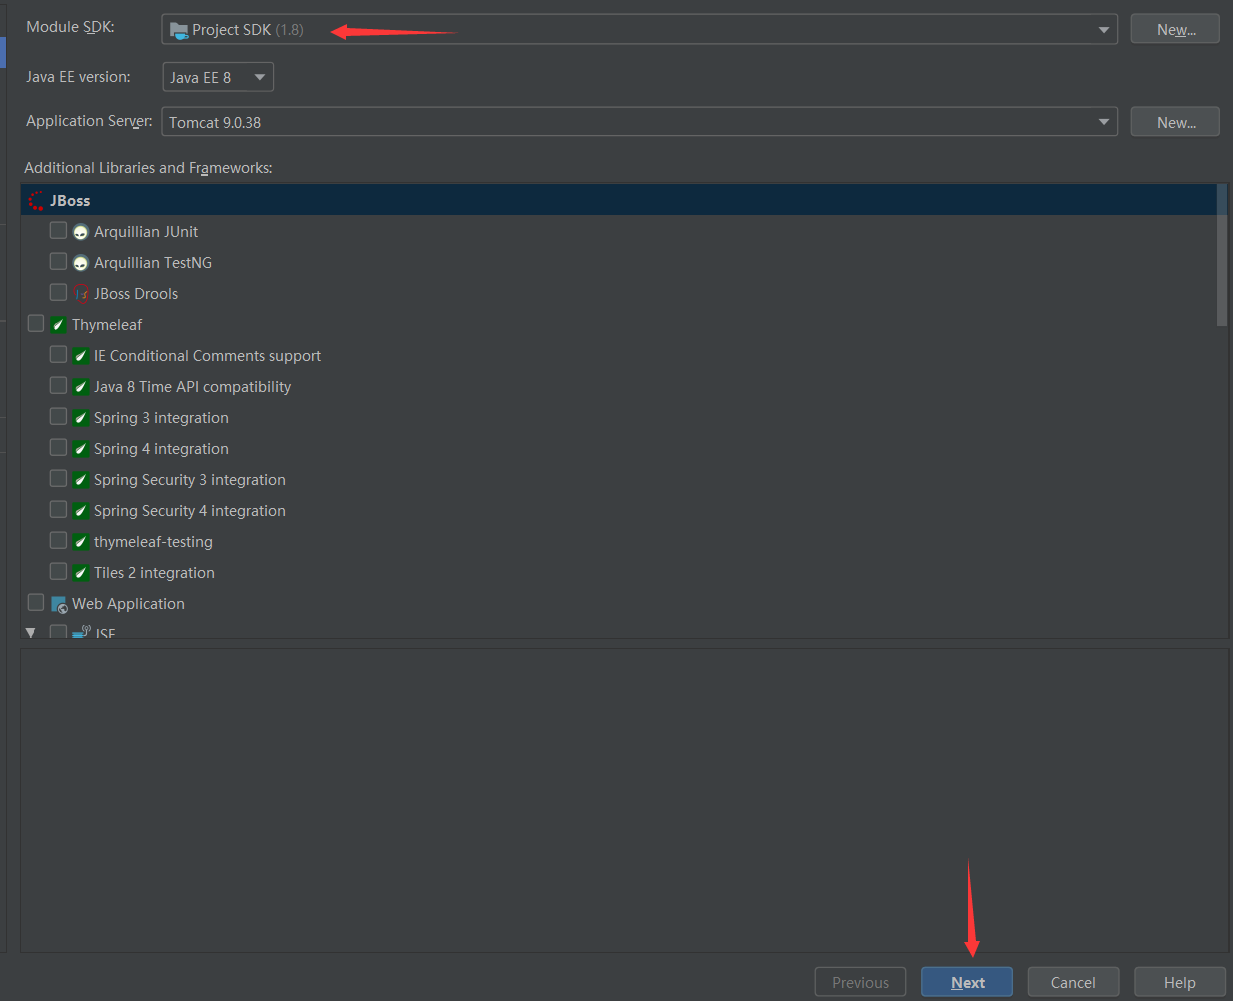The width and height of the screenshot is (1233, 1001).
Task: Select 'Spring Security 4 integration' label text
Action: click(190, 511)
